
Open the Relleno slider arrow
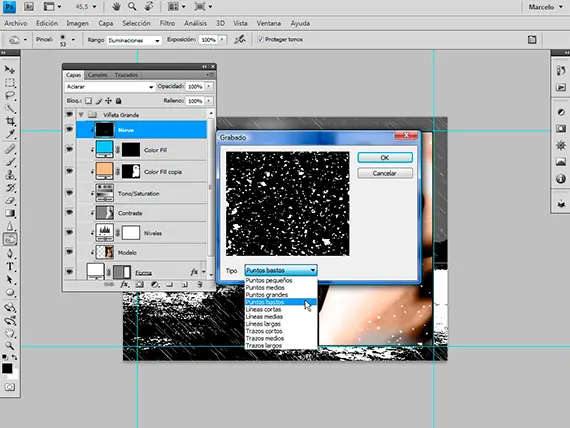[x=209, y=101]
